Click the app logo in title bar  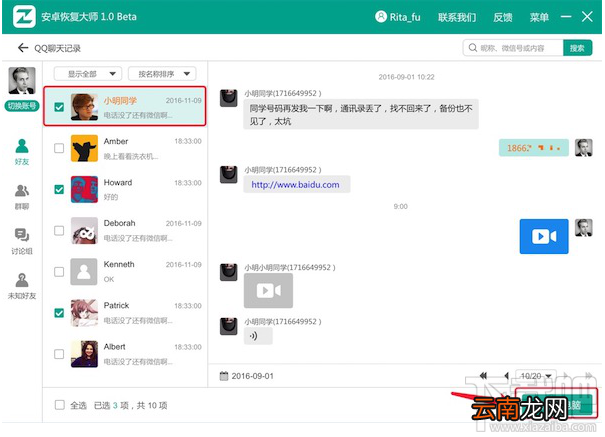tap(24, 17)
